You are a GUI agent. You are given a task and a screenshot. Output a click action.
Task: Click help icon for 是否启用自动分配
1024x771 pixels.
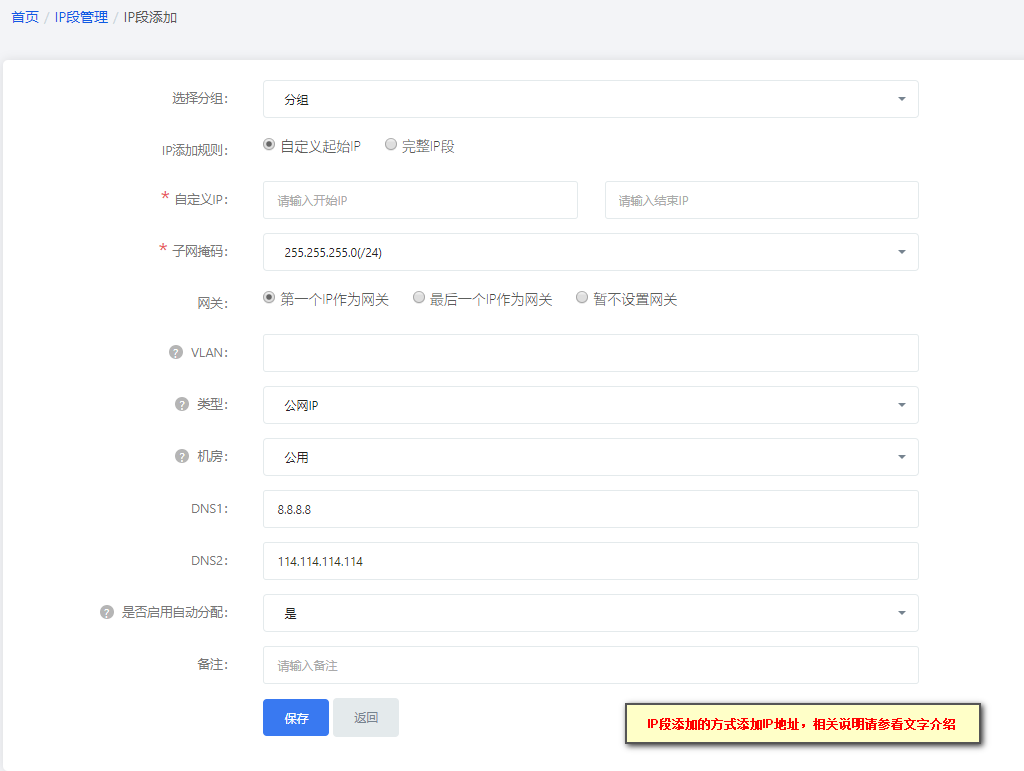[x=106, y=612]
